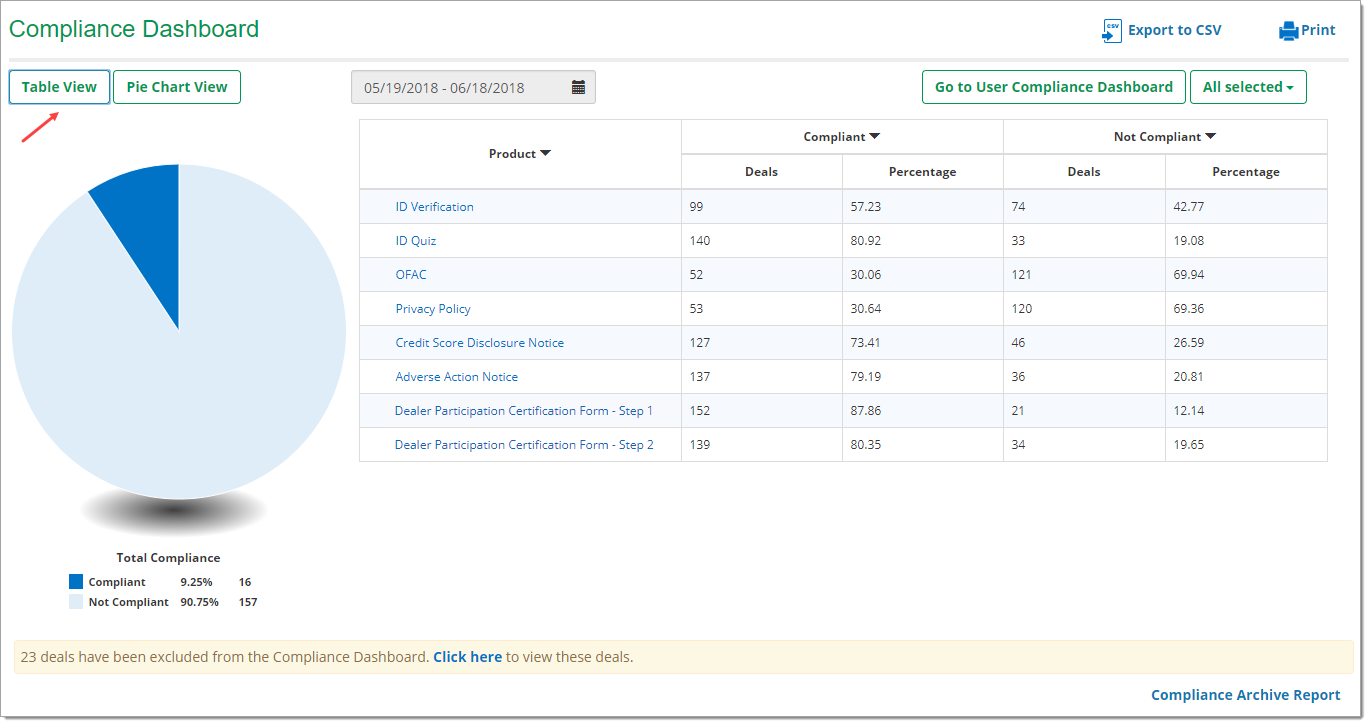Go to User Compliance Dashboard
The width and height of the screenshot is (1368, 724).
coord(1053,87)
